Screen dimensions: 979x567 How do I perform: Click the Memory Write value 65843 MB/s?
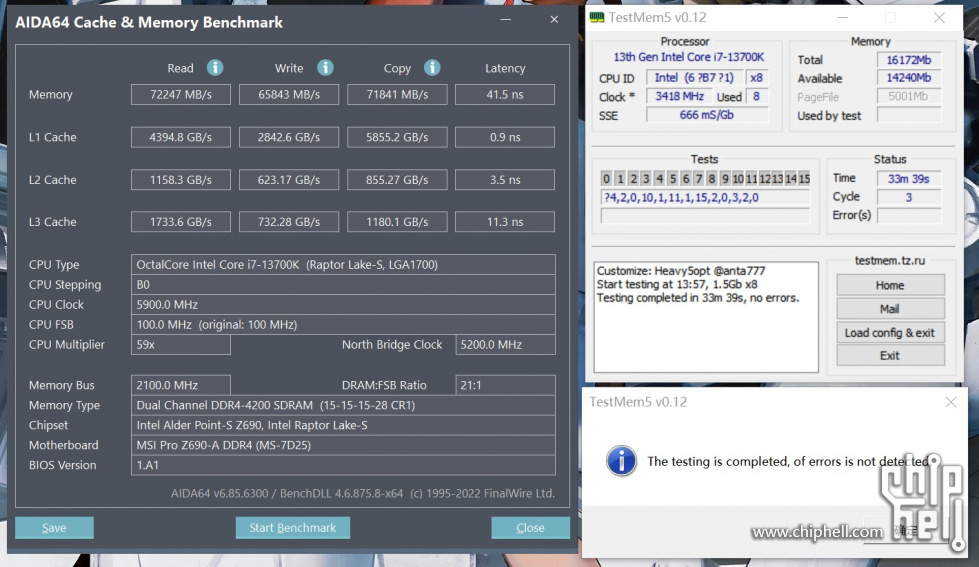coord(288,94)
